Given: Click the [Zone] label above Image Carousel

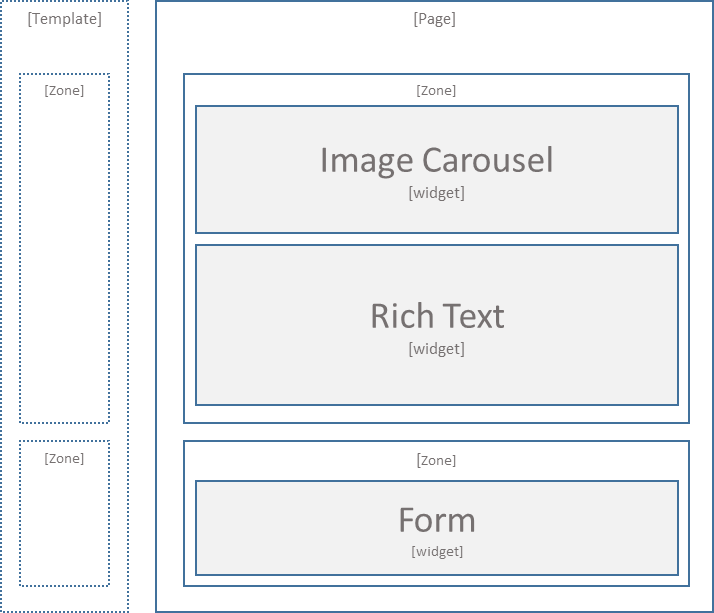Looking at the screenshot, I should point(436,91).
